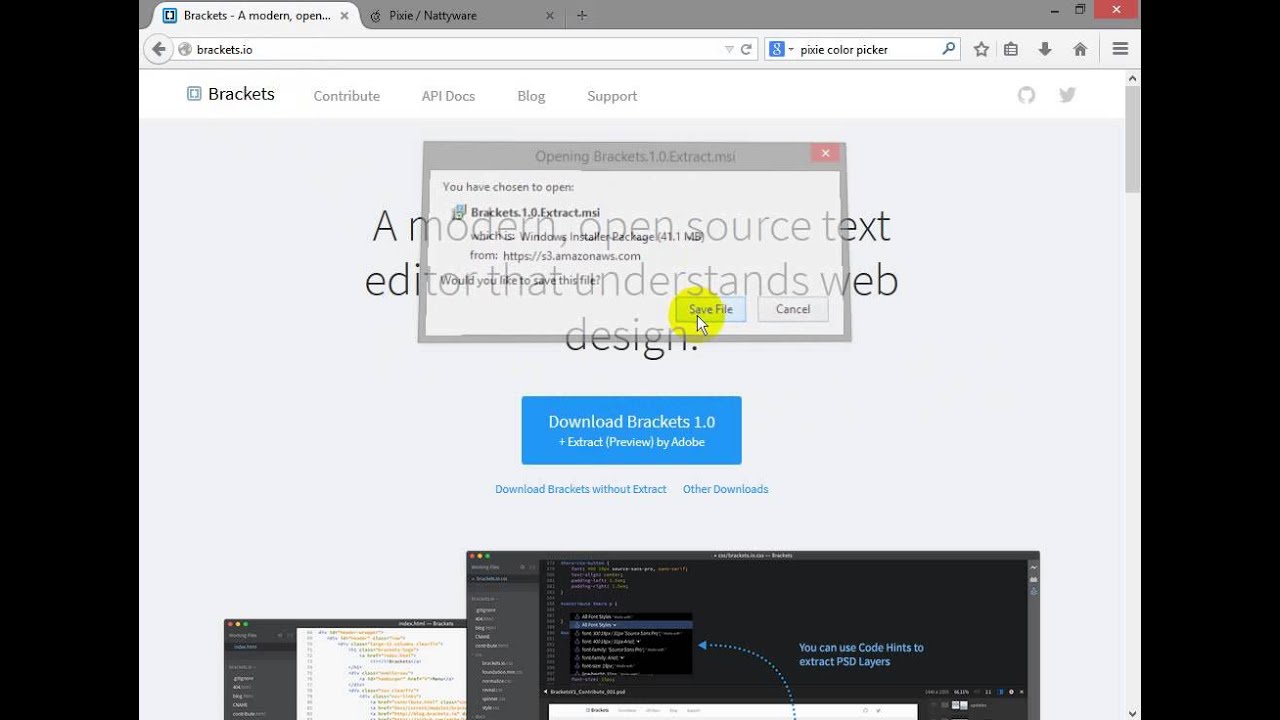The image size is (1280, 720).
Task: Expand the URL history dropdown arrow
Action: click(729, 49)
